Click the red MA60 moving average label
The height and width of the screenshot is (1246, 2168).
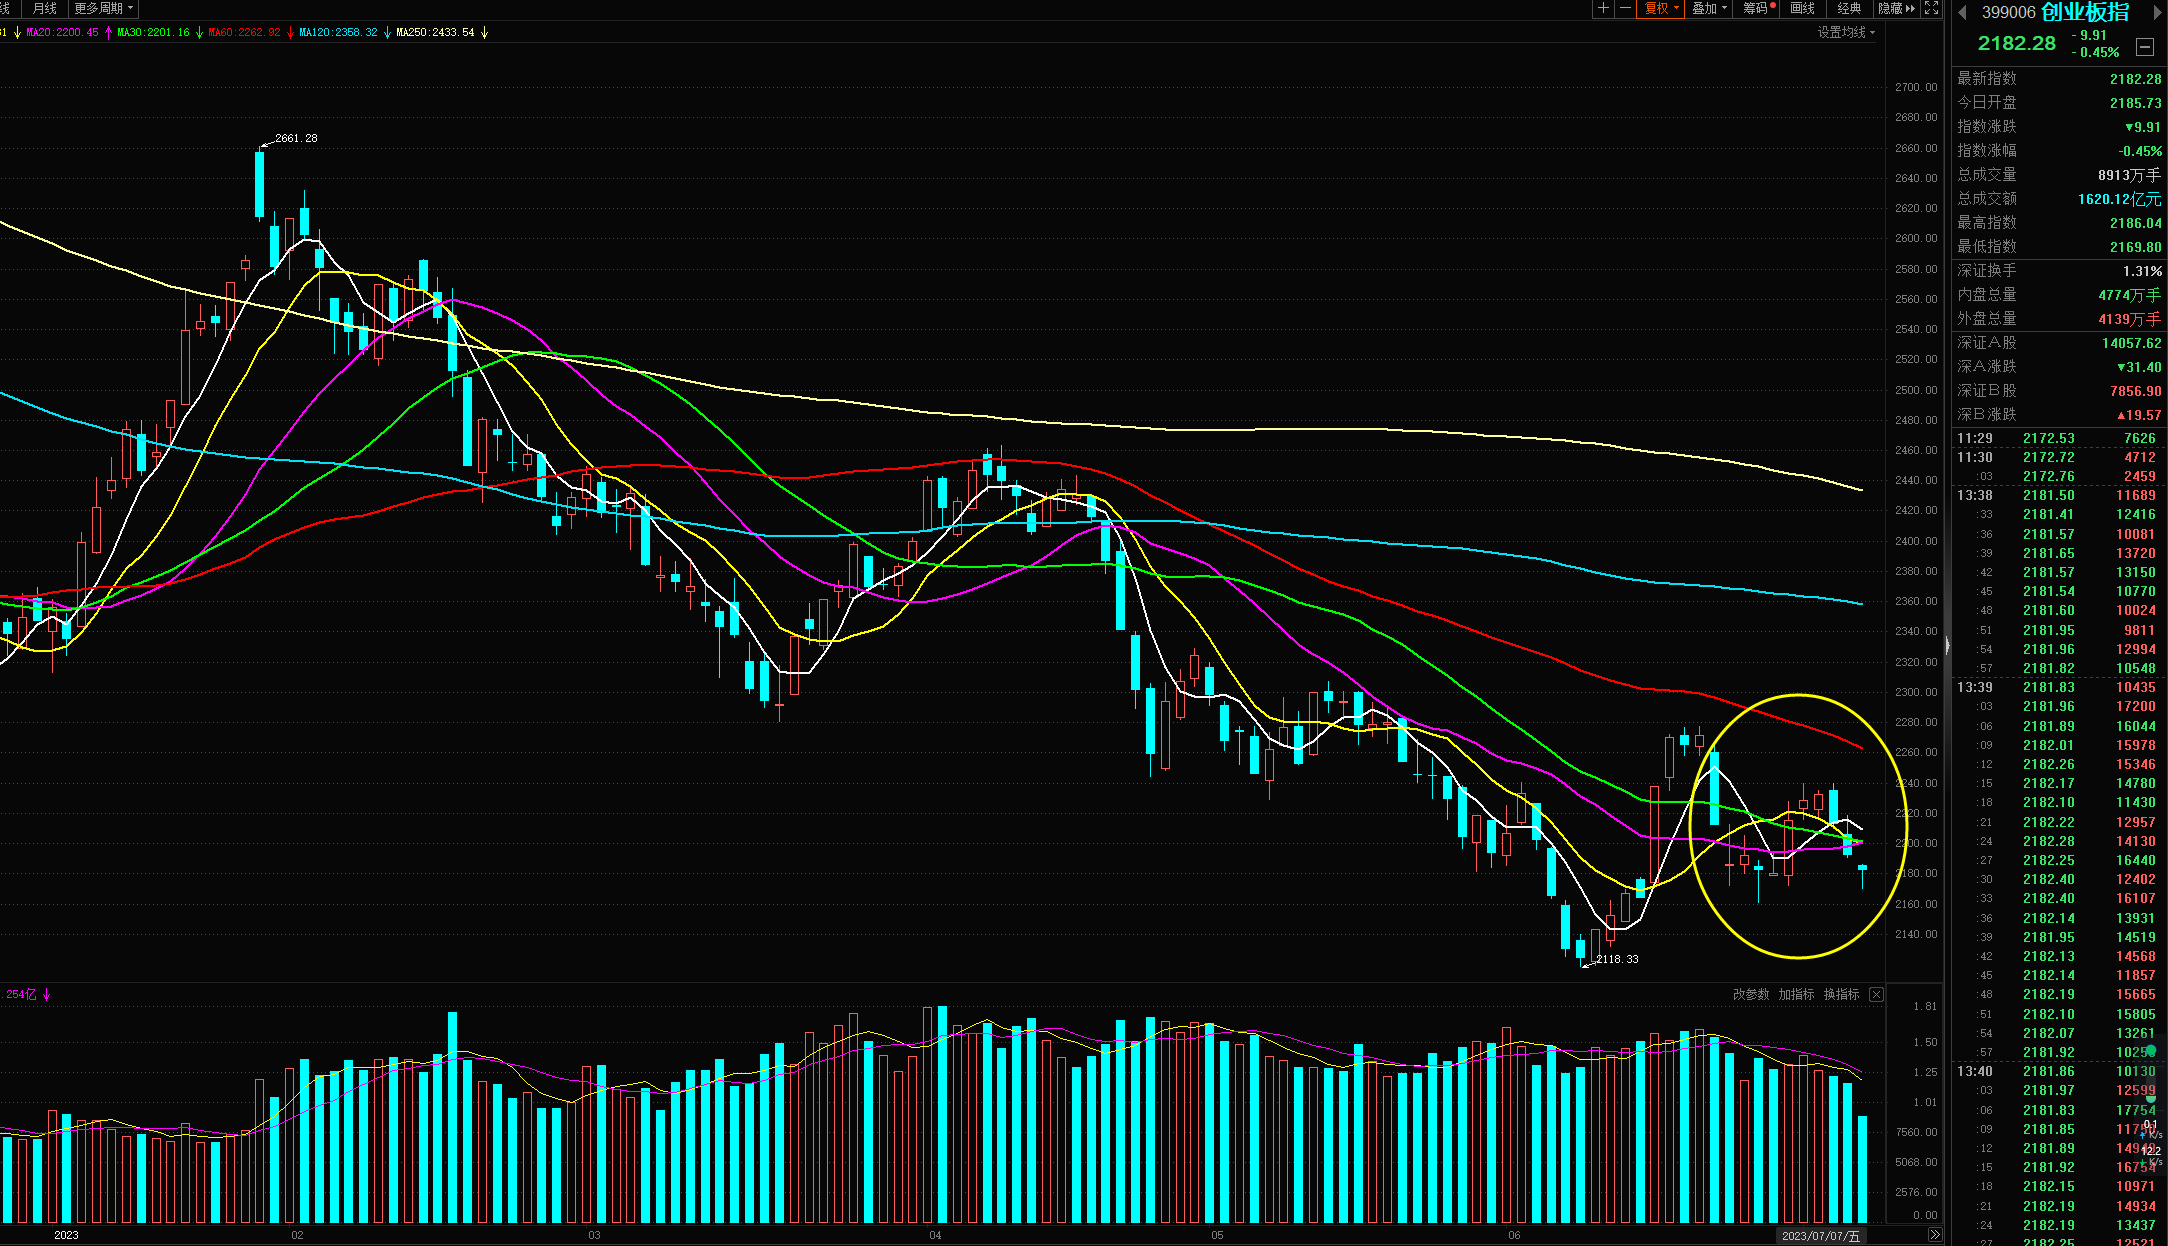tap(244, 32)
